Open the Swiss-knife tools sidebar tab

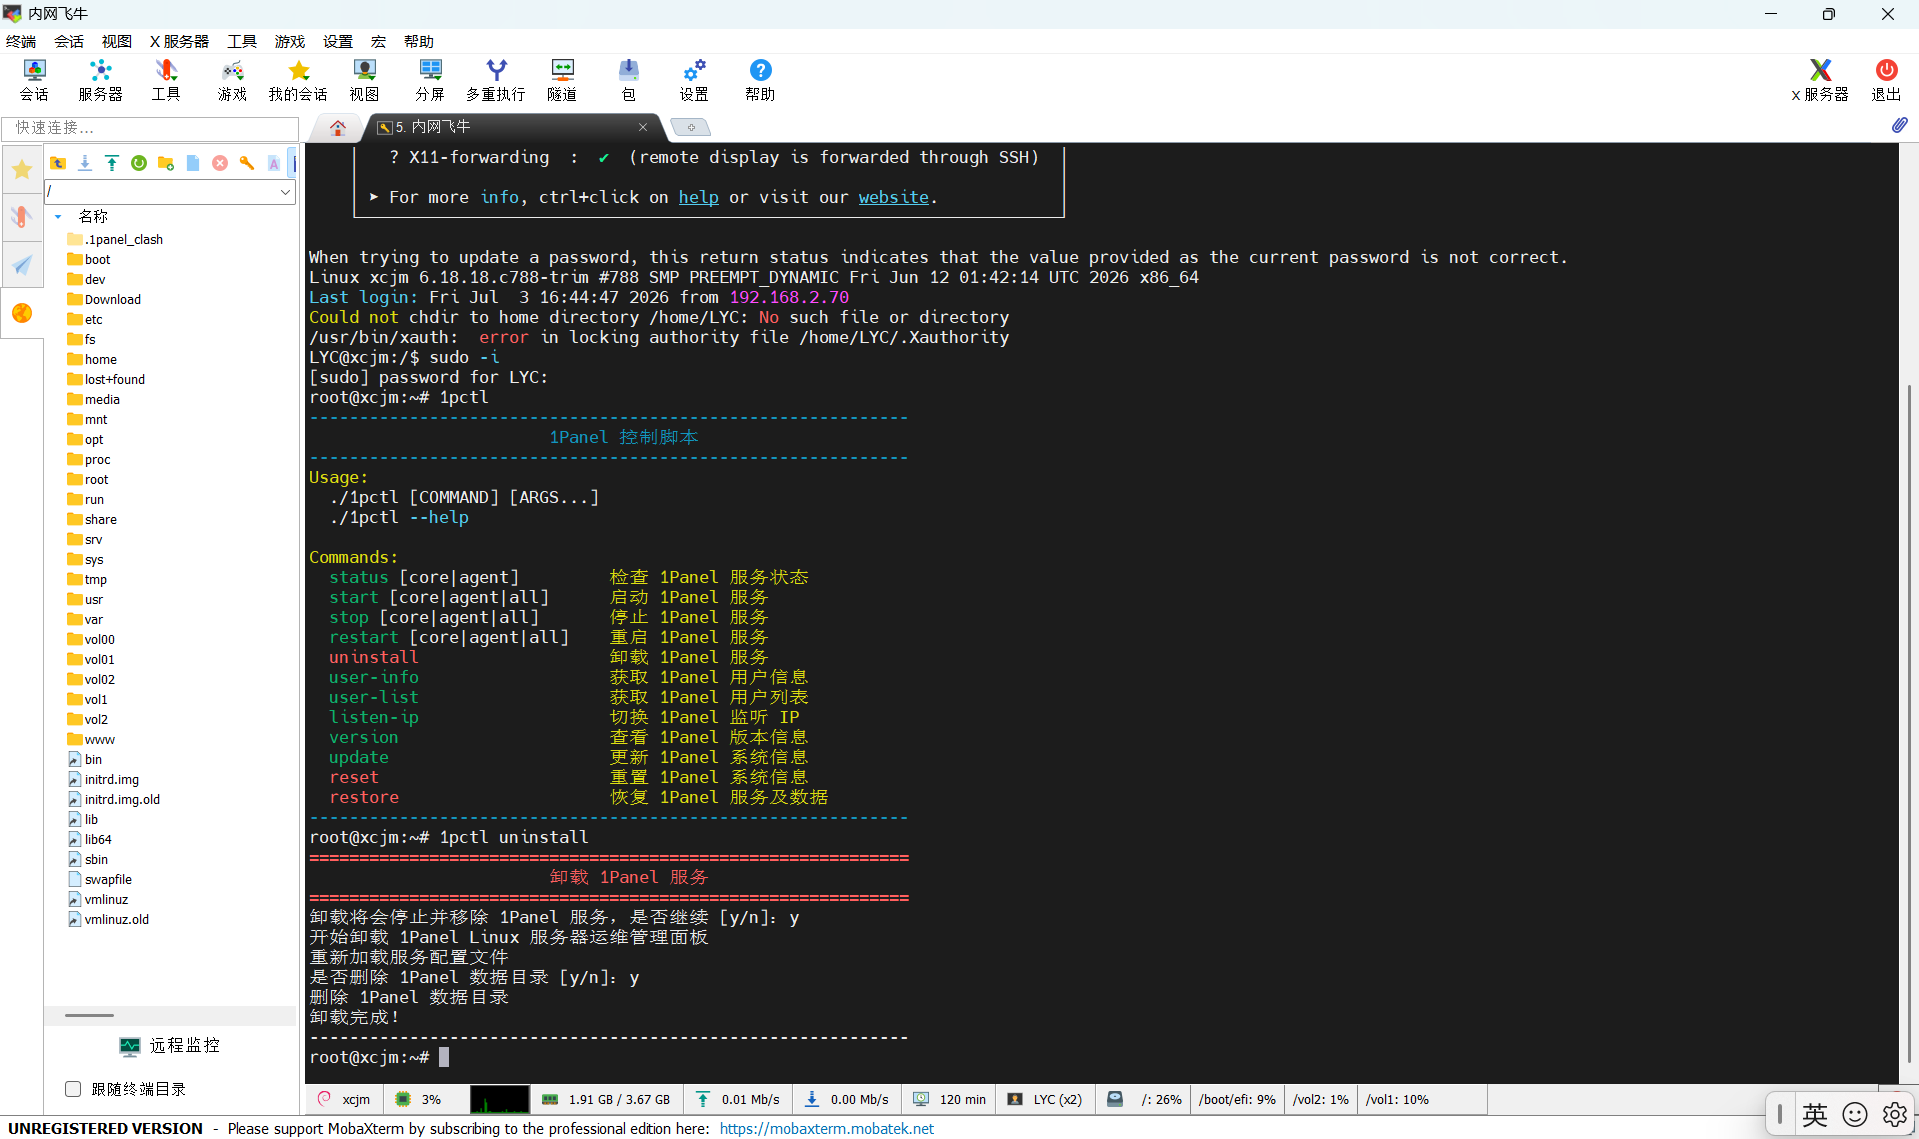(x=22, y=217)
